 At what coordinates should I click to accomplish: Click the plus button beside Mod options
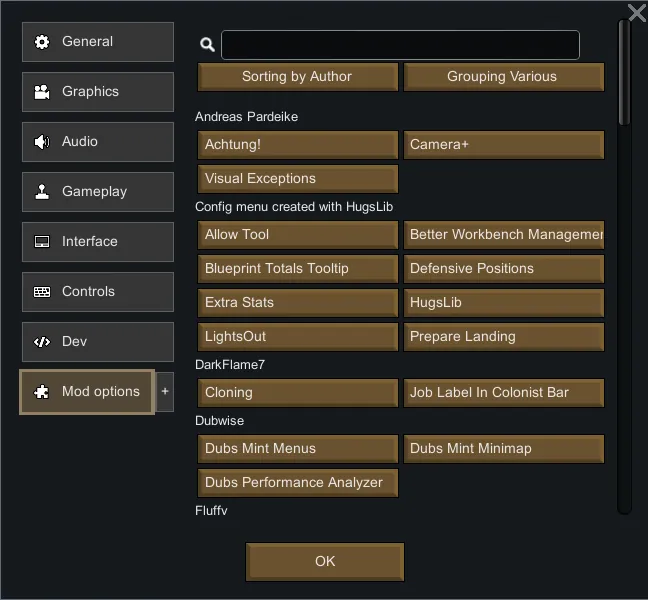(x=165, y=392)
